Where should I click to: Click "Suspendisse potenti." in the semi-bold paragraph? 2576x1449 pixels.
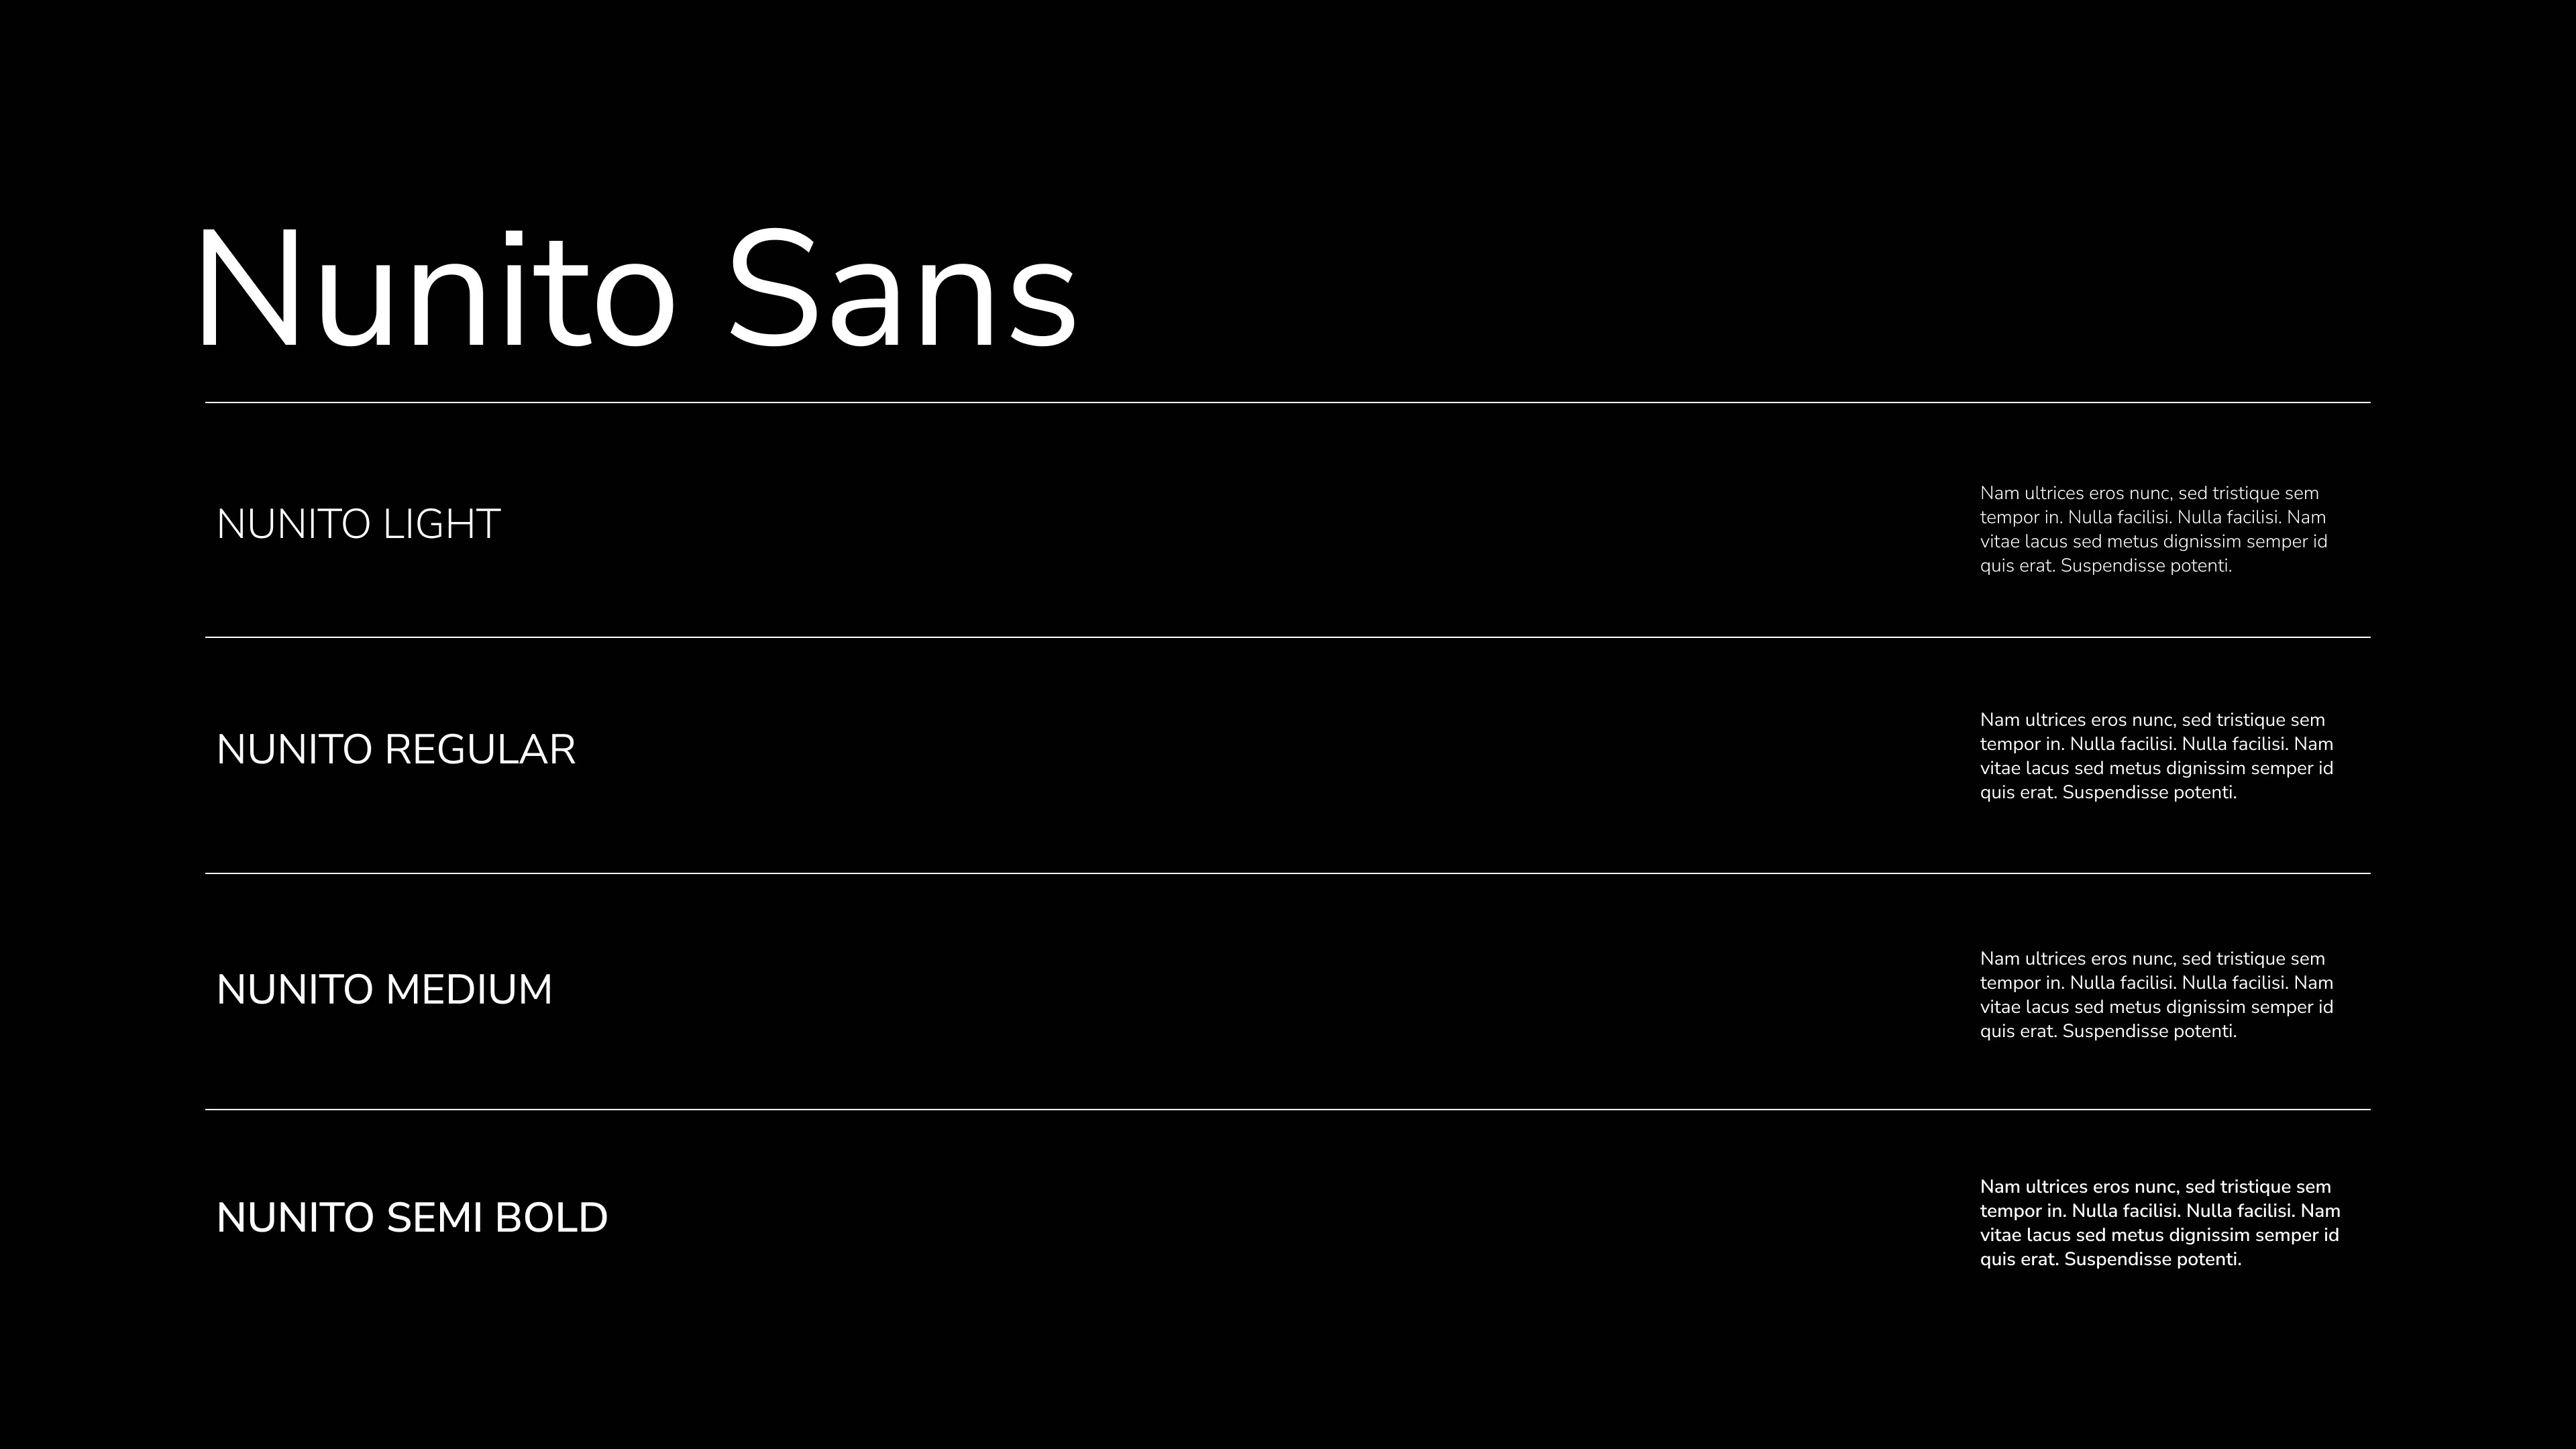[2153, 1260]
